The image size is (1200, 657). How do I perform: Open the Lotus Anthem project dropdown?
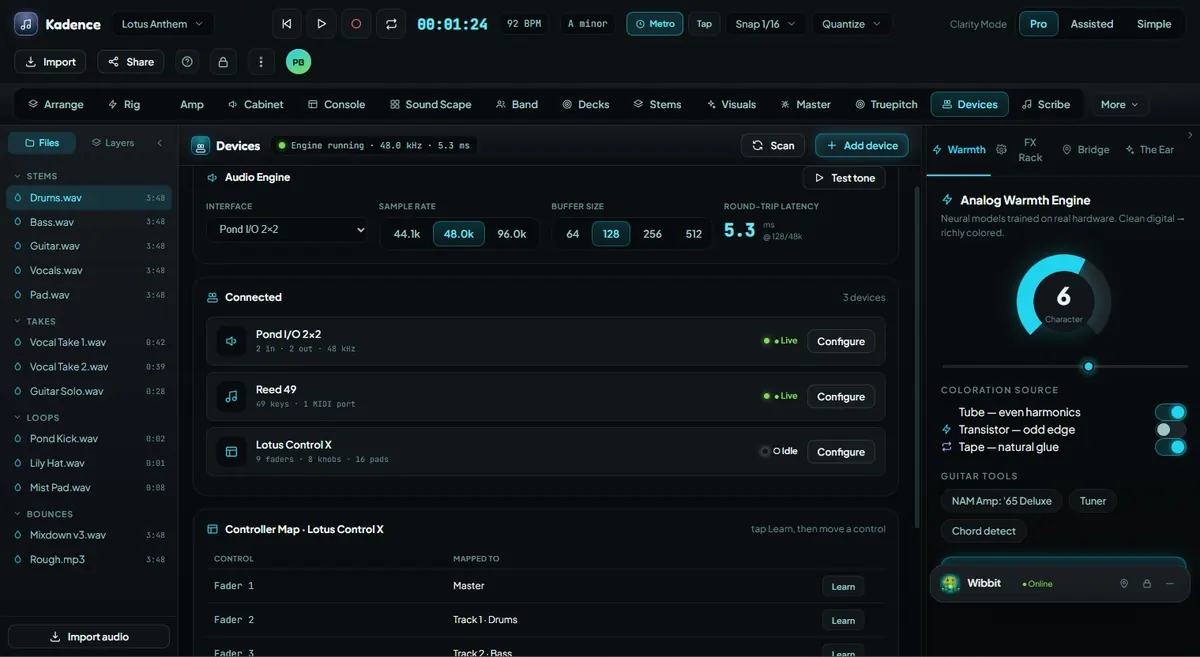163,24
